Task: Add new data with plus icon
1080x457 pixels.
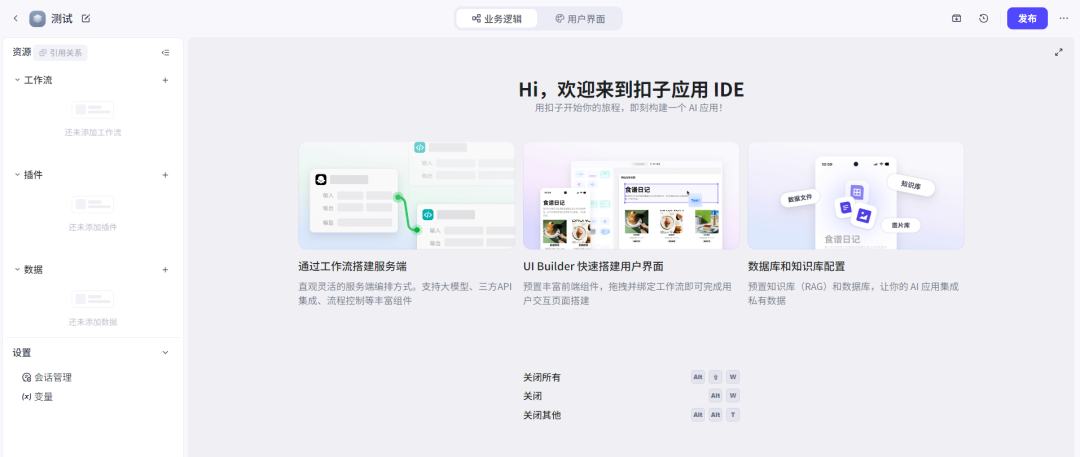Action: pos(165,270)
